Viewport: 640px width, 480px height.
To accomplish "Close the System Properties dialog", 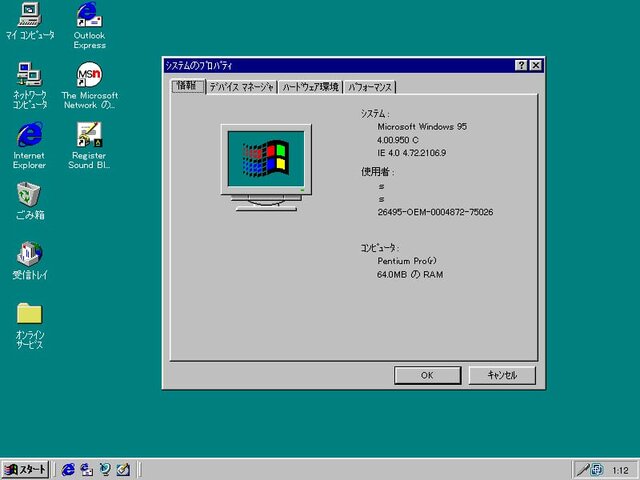I will coord(536,65).
